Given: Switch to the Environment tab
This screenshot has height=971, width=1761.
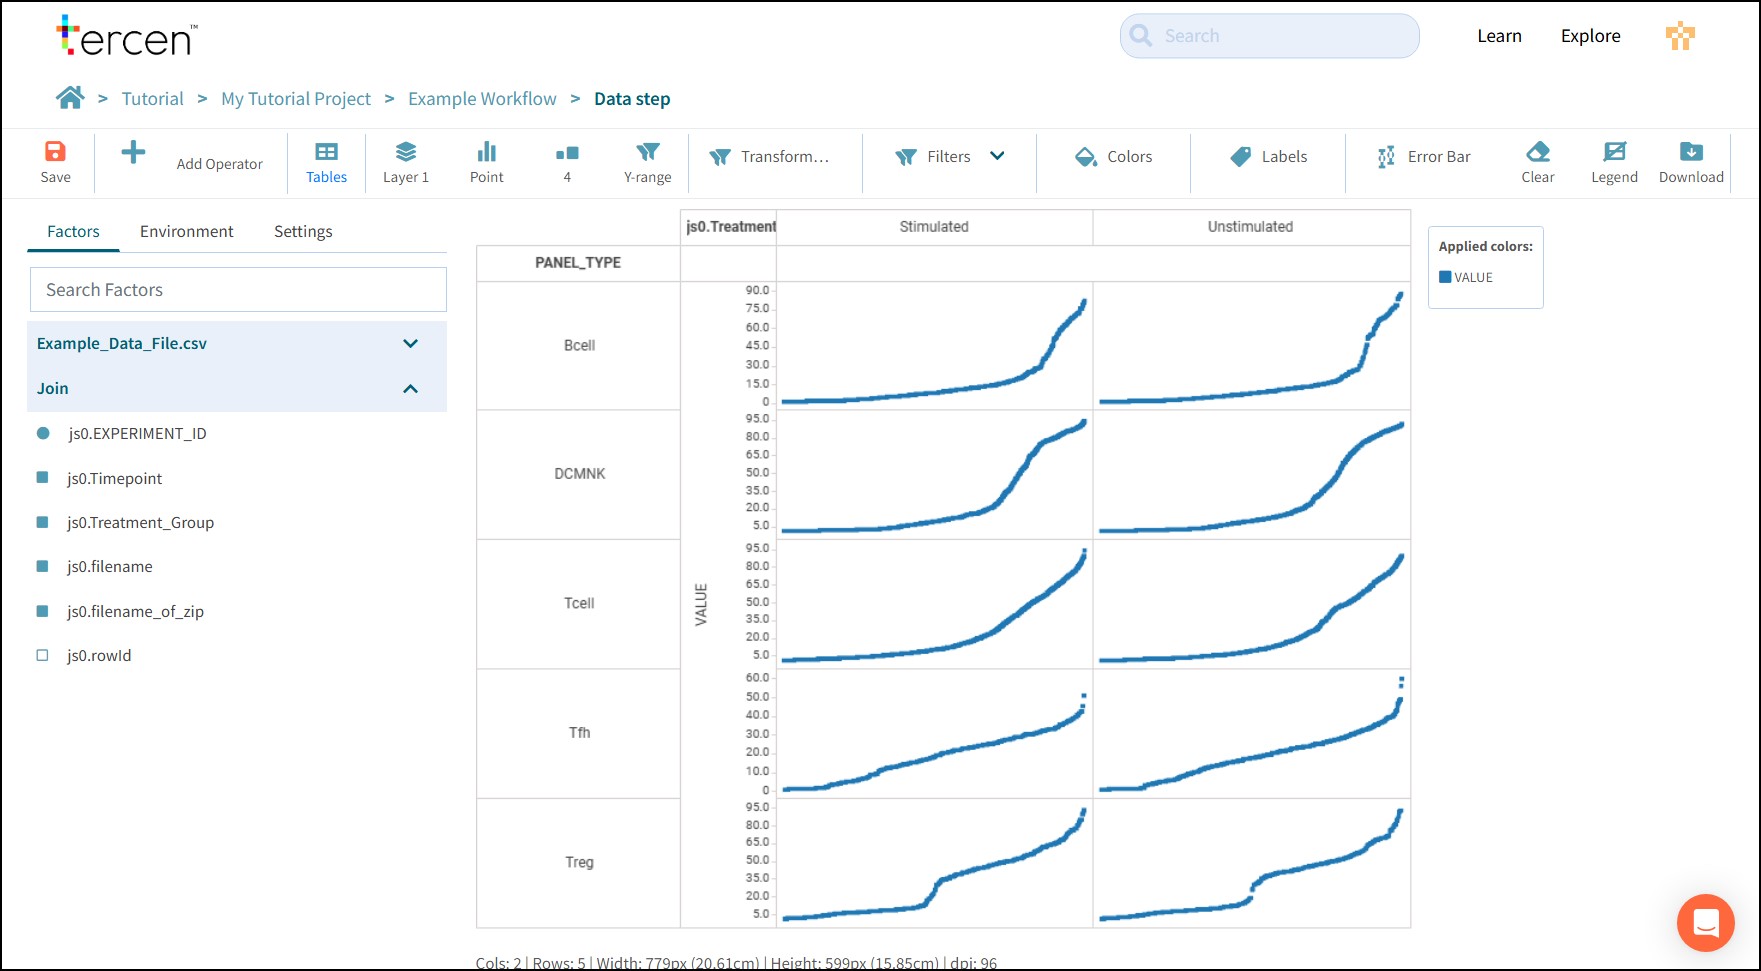Looking at the screenshot, I should (x=186, y=231).
